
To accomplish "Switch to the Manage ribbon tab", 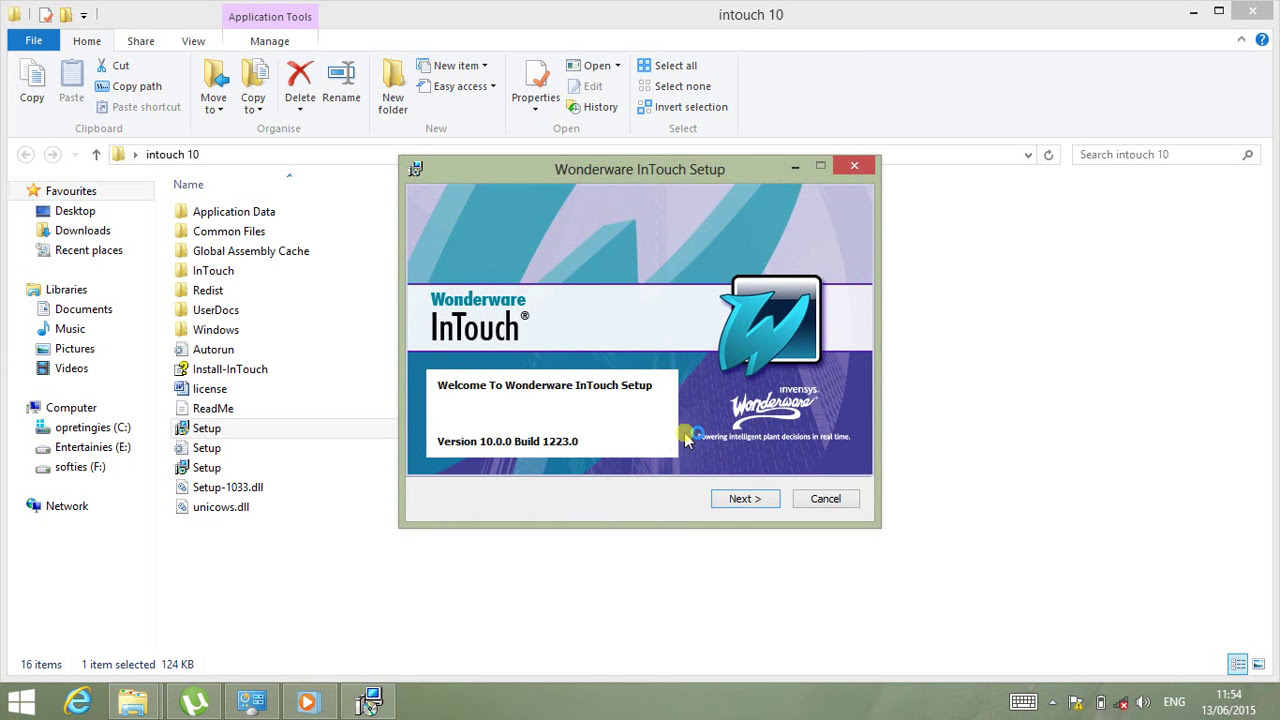I will [x=270, y=41].
